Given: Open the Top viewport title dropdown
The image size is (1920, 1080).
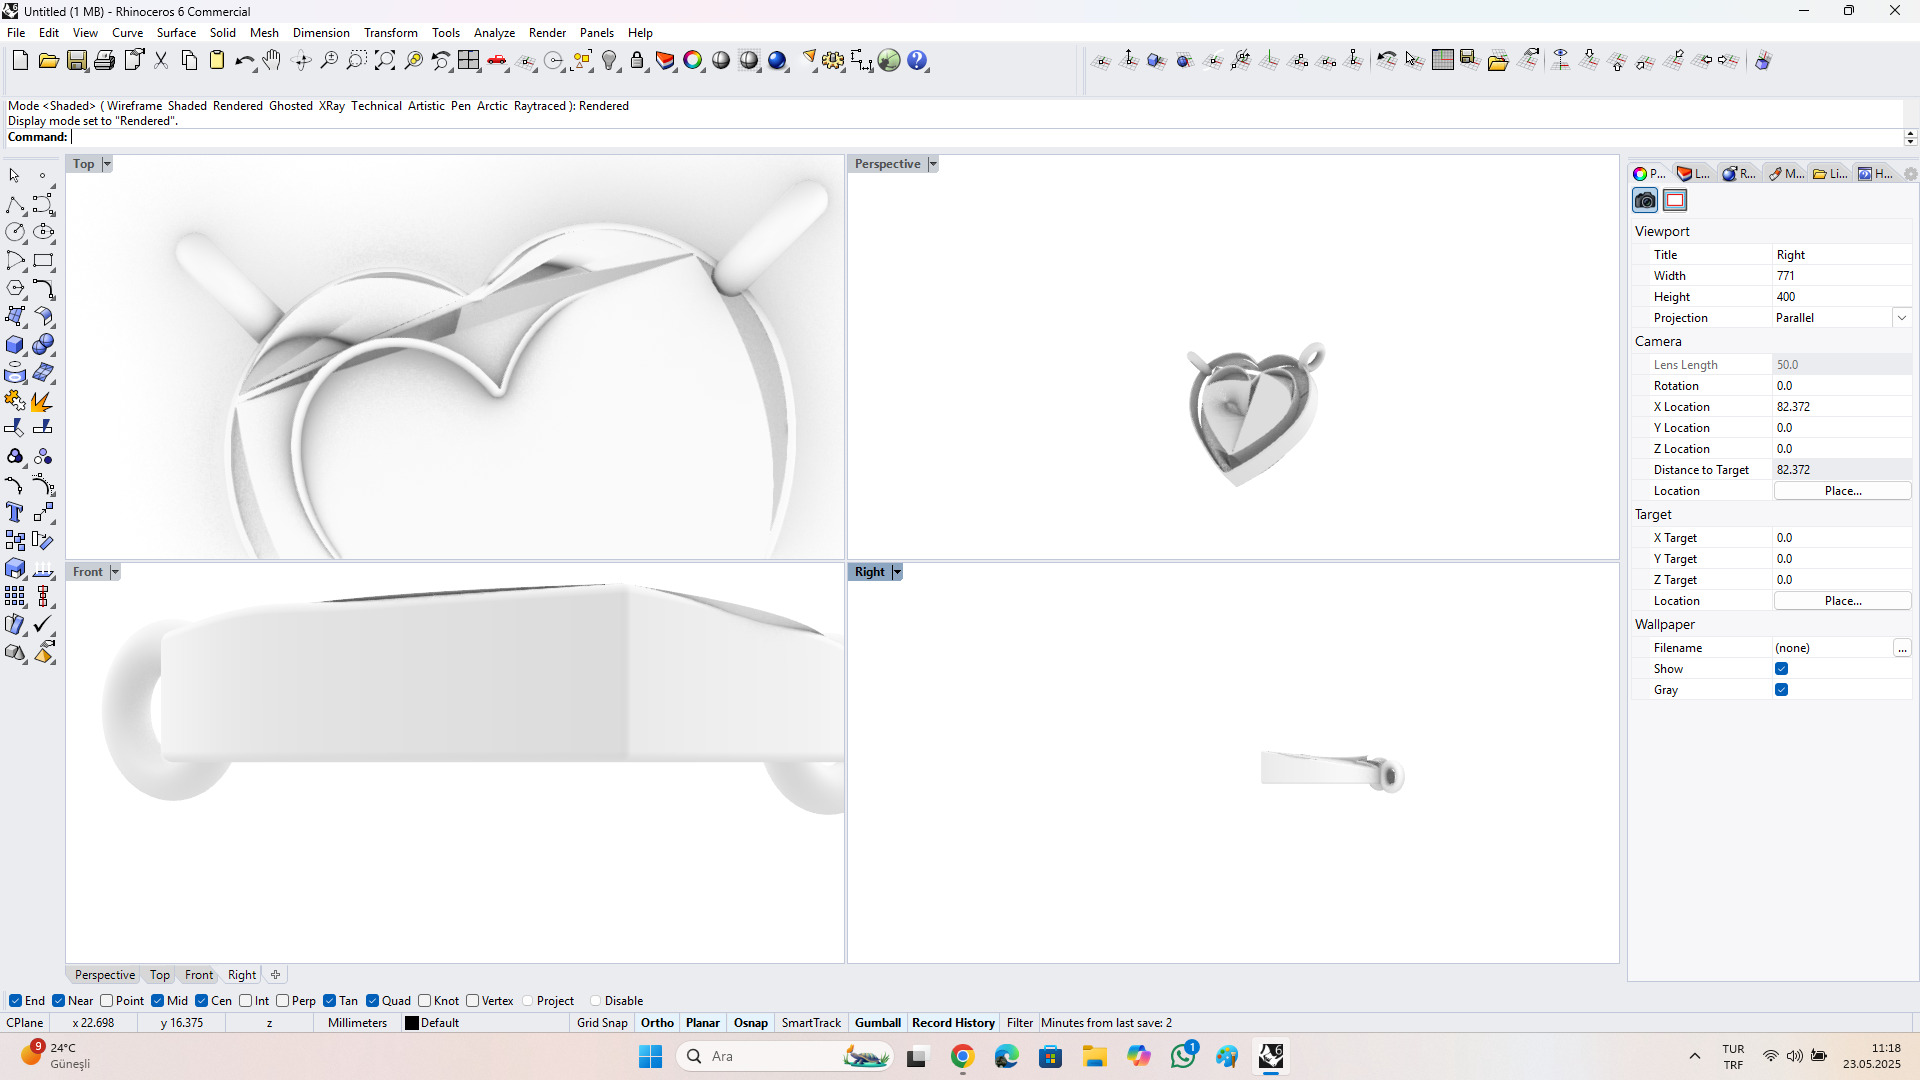Looking at the screenshot, I should coord(107,164).
